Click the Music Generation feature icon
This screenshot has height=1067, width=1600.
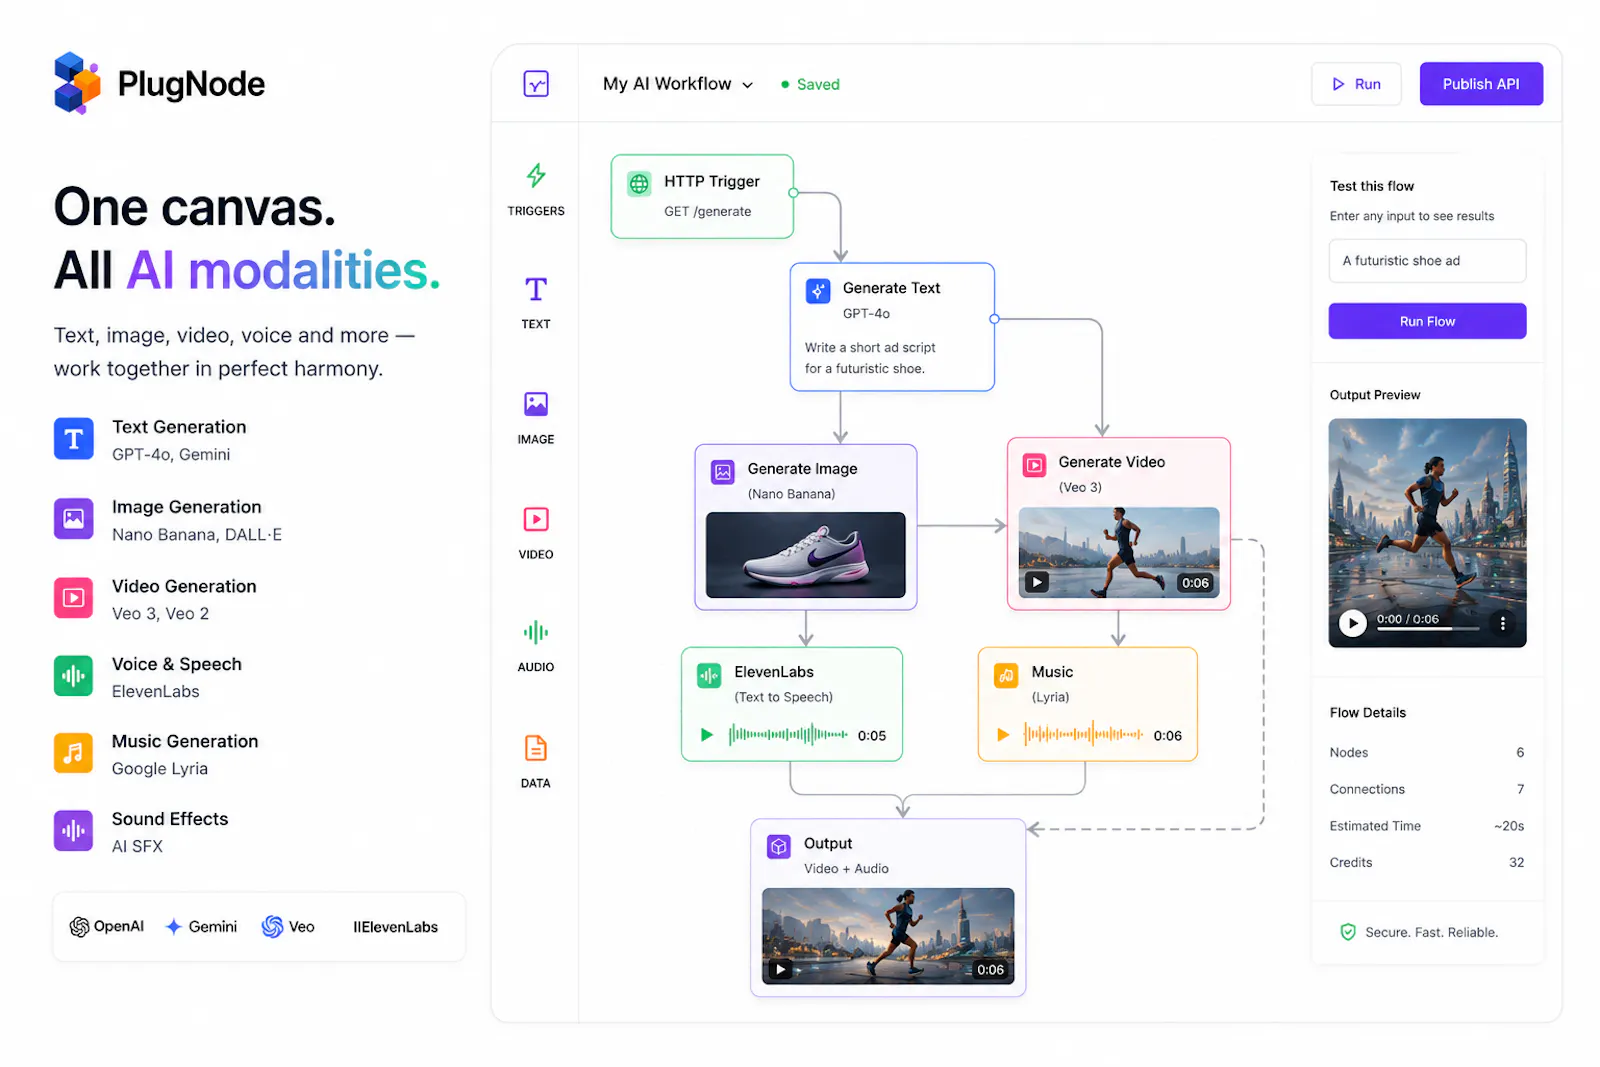coord(74,752)
